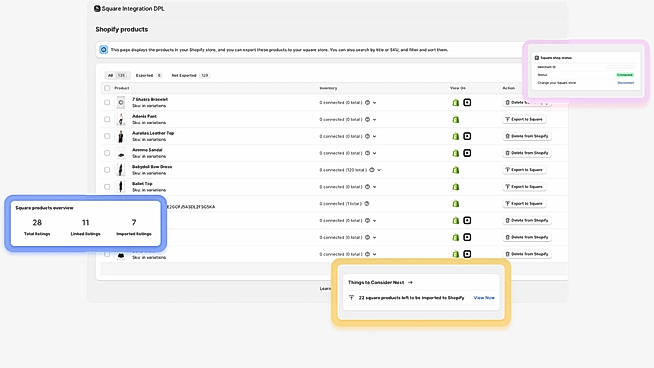Click the round inventory icon for Adonis Pant
Viewport: 654px width, 368px height.
click(367, 119)
